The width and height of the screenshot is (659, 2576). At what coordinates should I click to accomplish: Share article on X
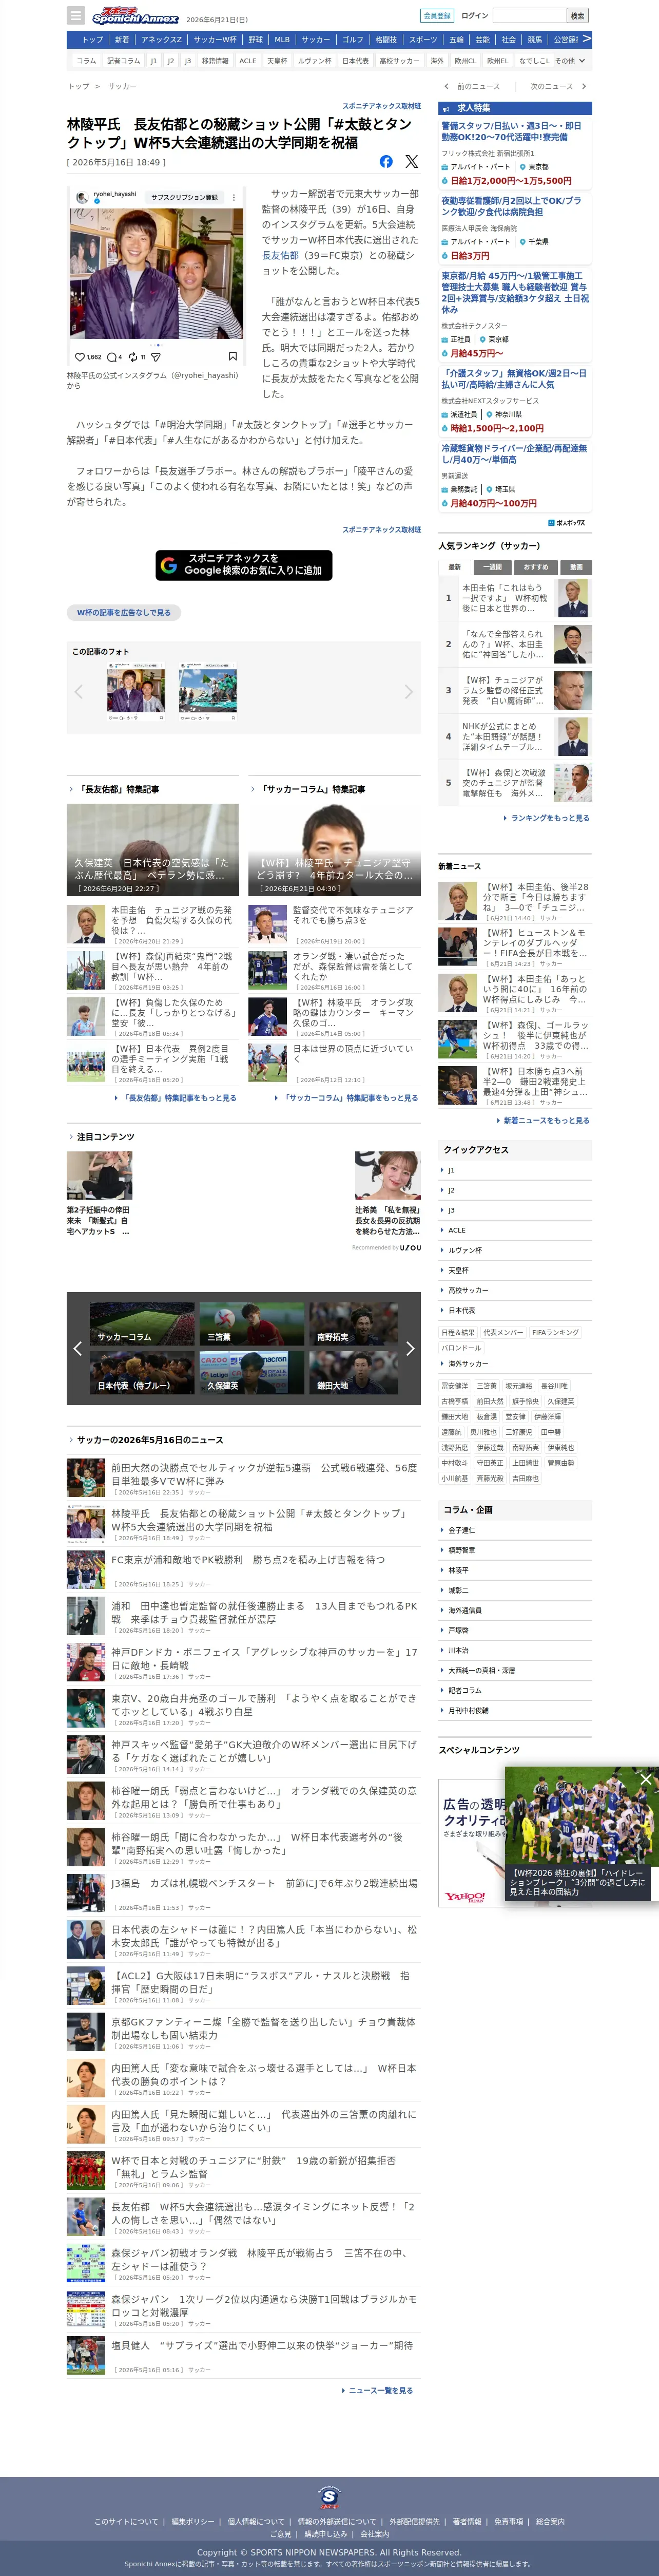coord(411,161)
